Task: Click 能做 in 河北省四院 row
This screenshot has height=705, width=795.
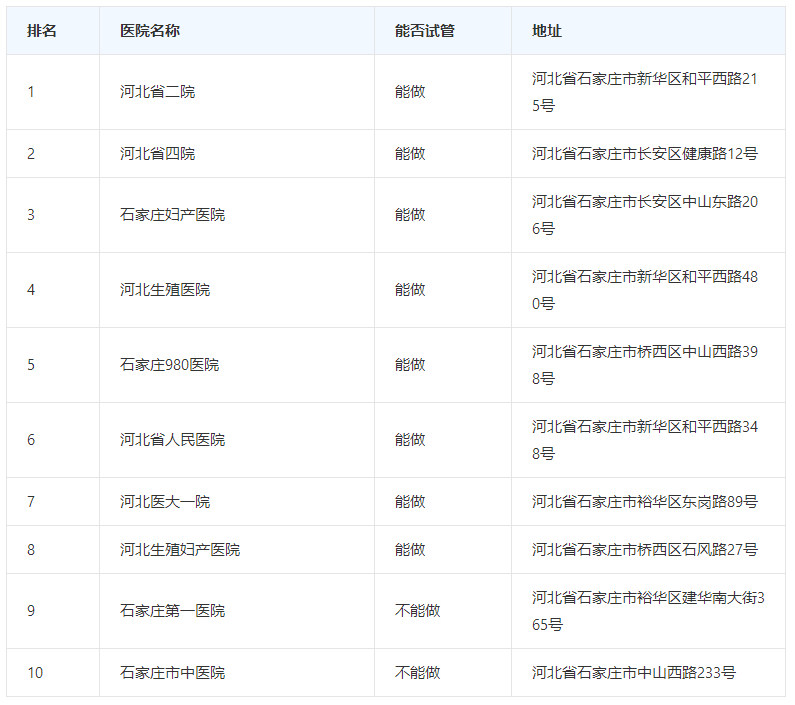Action: (410, 154)
